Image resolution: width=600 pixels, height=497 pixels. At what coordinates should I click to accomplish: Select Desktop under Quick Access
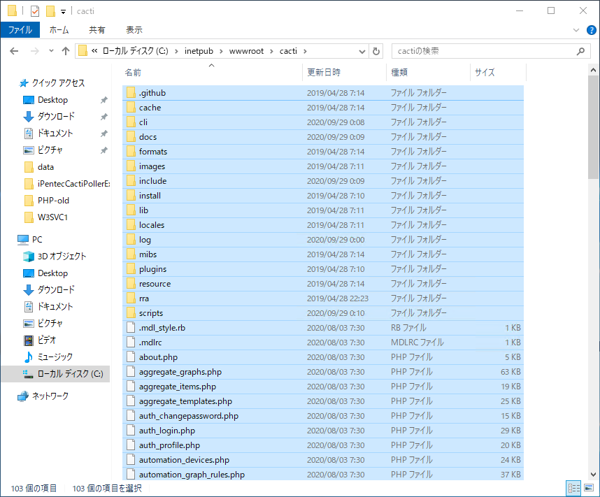(52, 100)
